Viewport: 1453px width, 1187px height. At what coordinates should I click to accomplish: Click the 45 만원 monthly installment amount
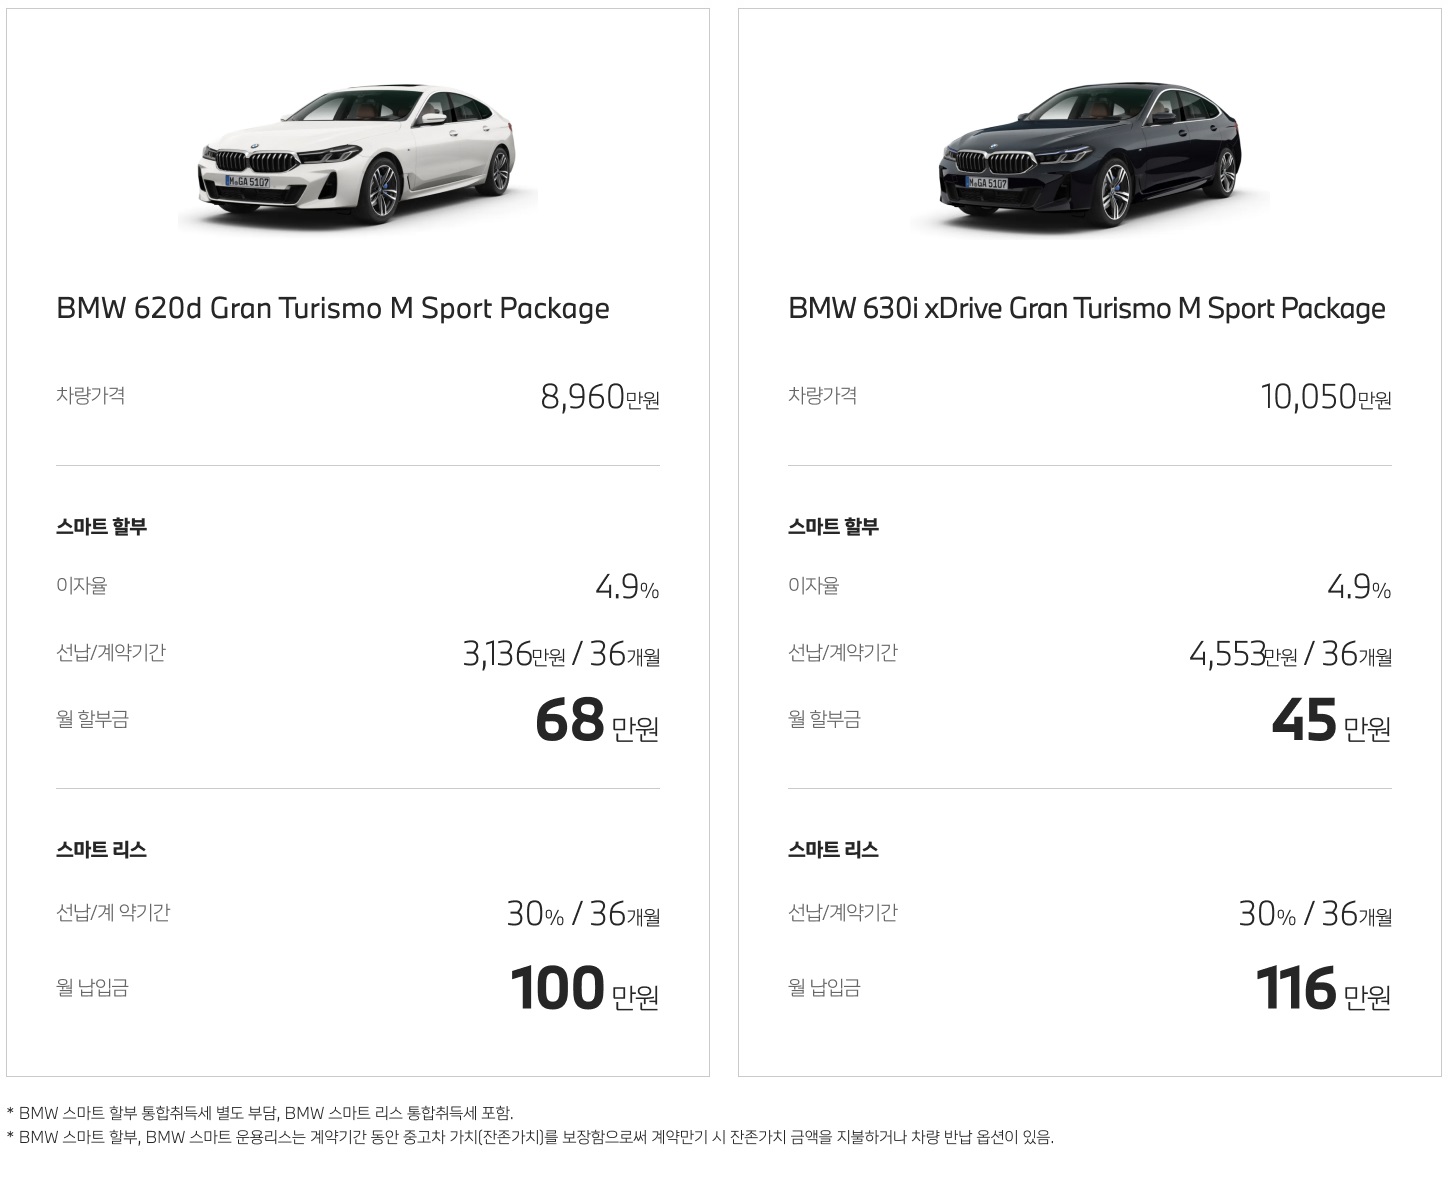click(1331, 721)
